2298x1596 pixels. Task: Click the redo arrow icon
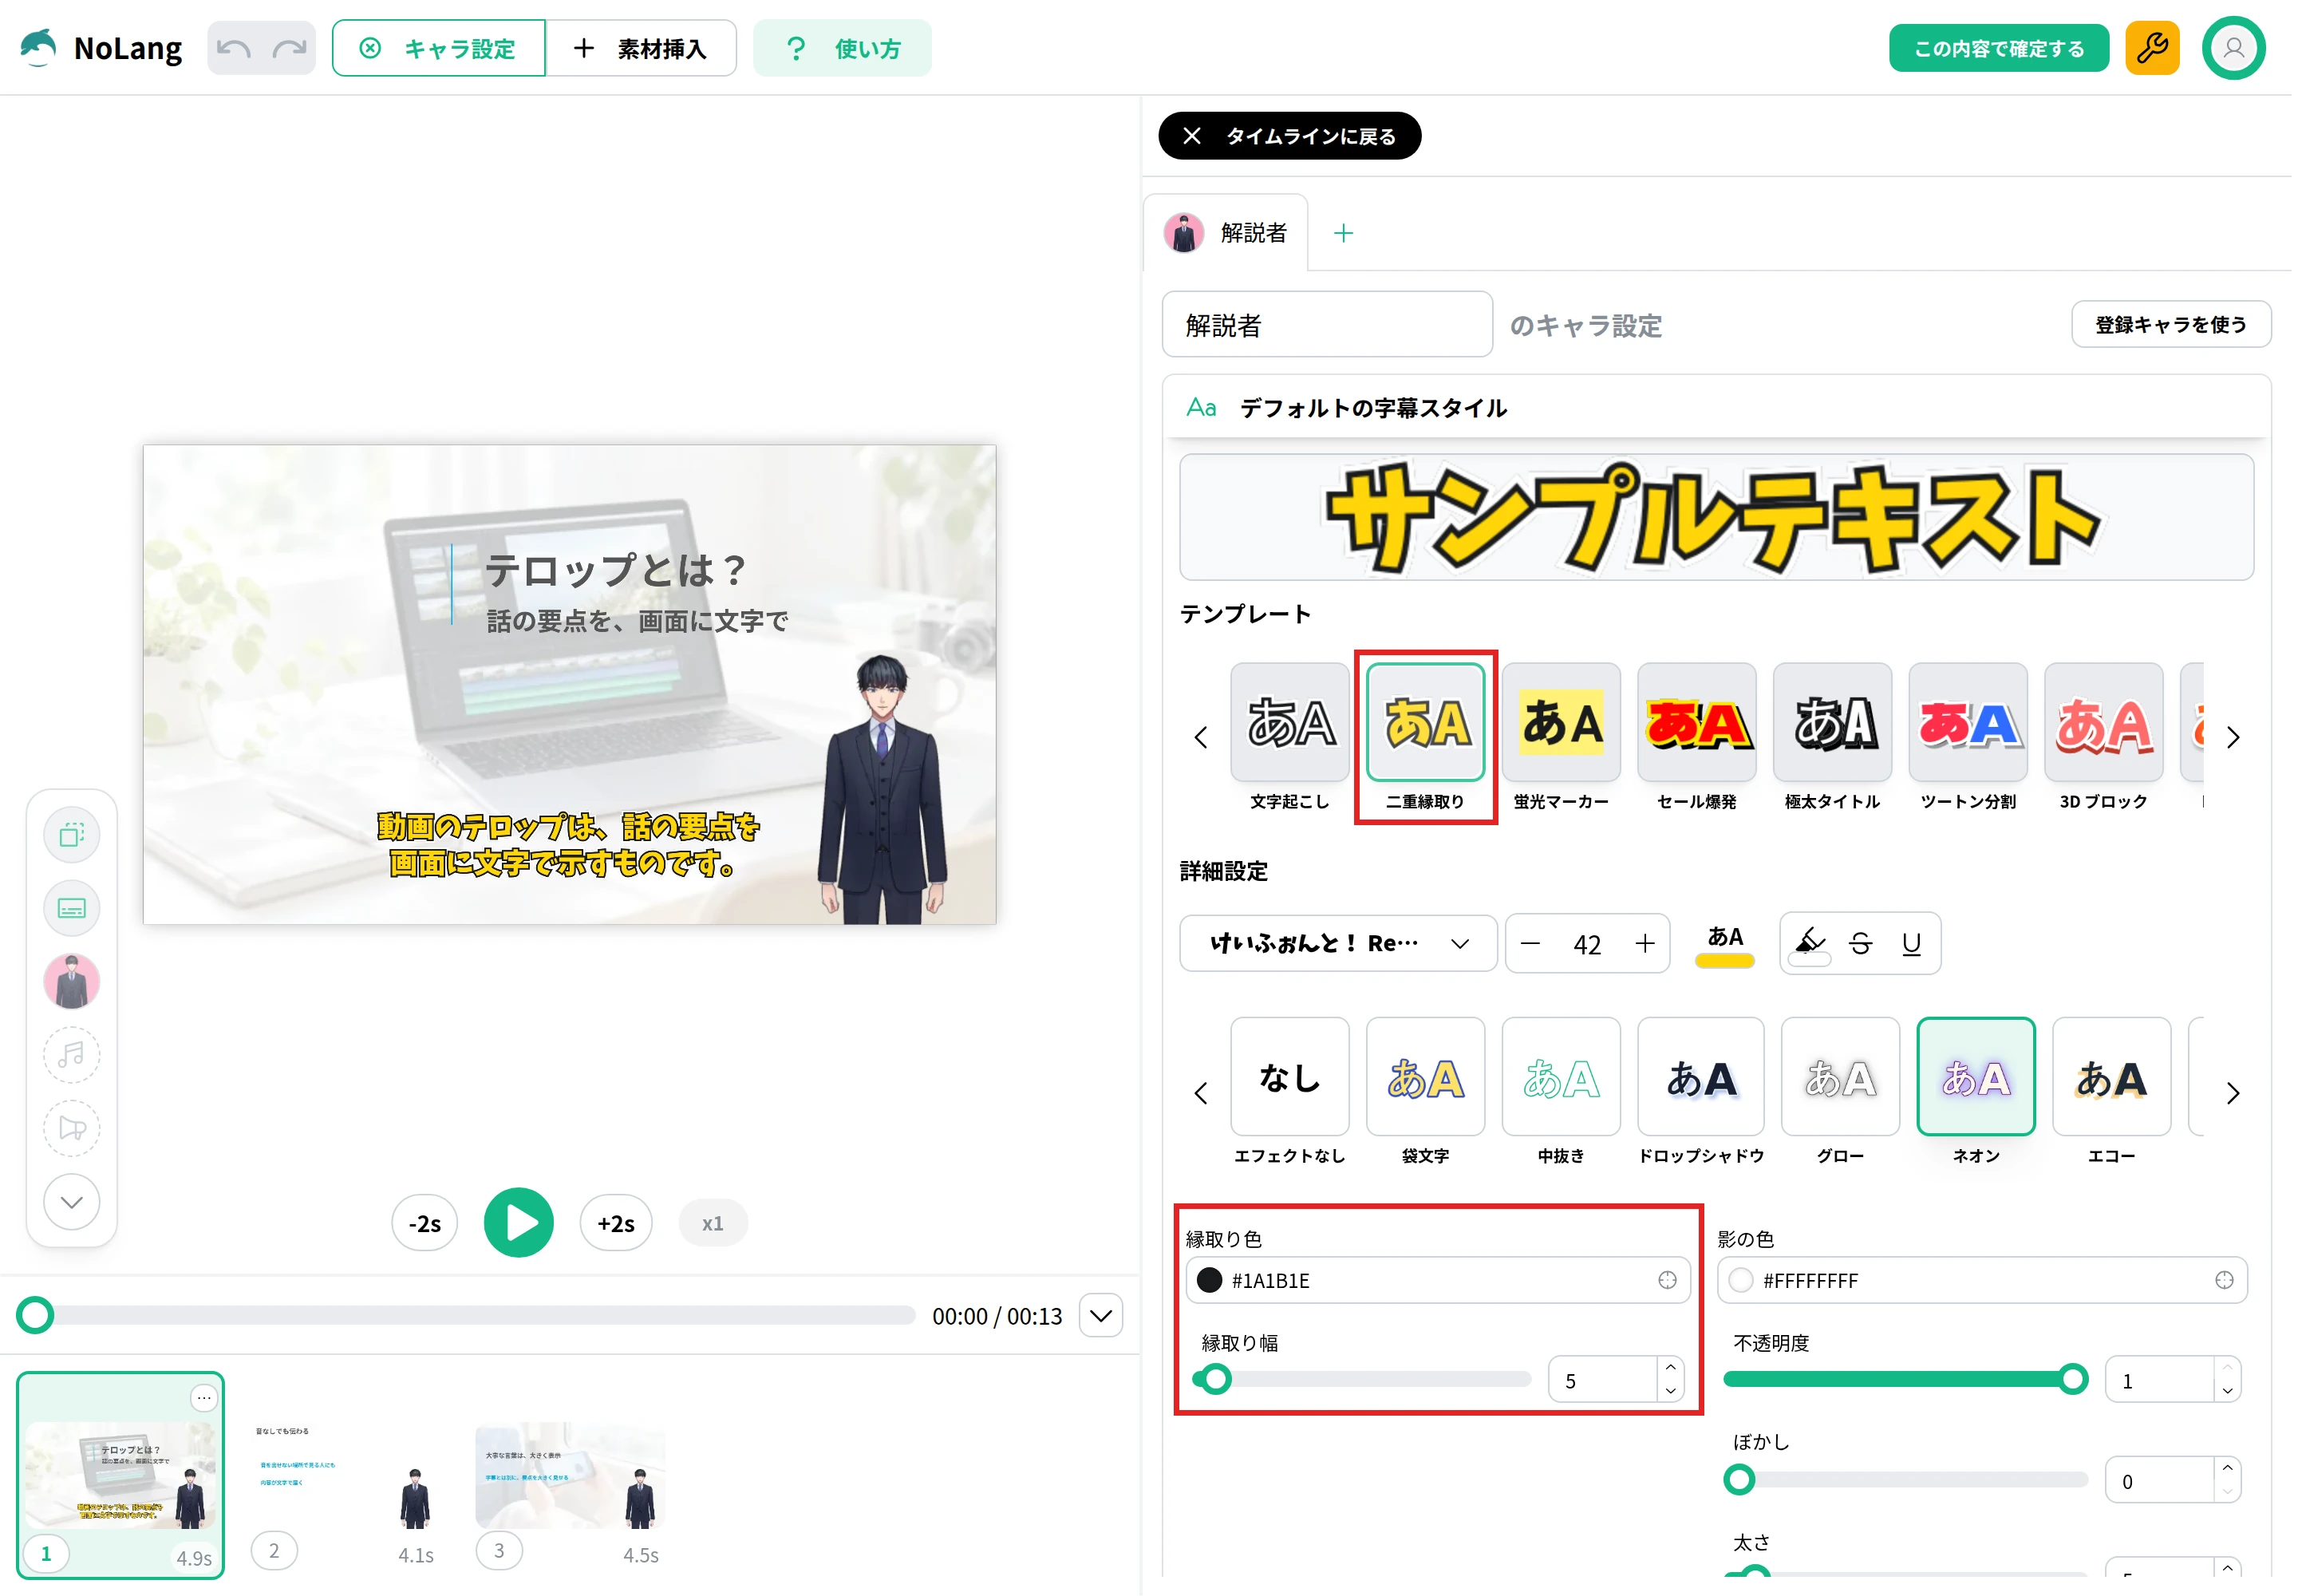(x=289, y=48)
